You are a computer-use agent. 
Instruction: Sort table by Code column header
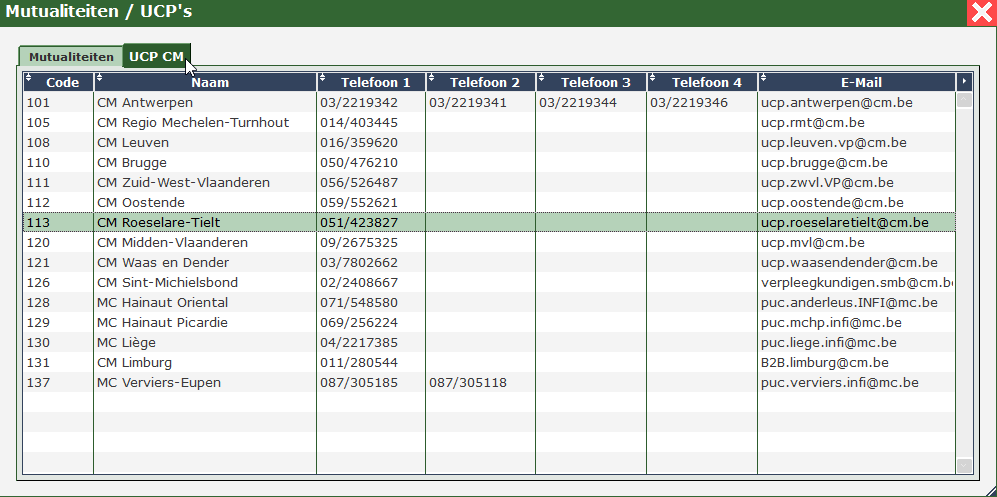[58, 82]
